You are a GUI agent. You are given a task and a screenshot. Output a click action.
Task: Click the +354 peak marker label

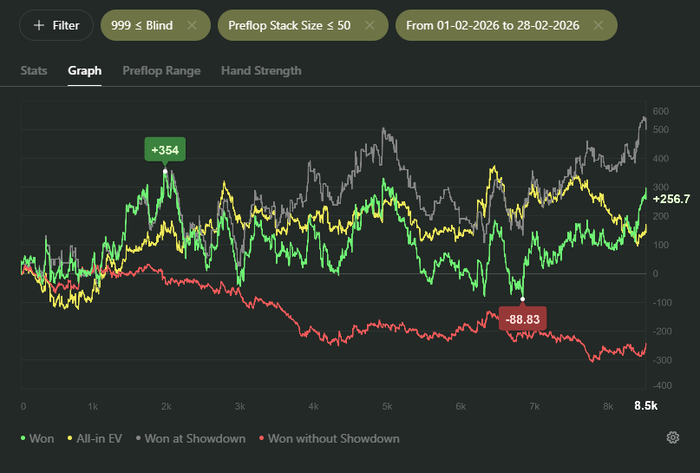(x=165, y=150)
